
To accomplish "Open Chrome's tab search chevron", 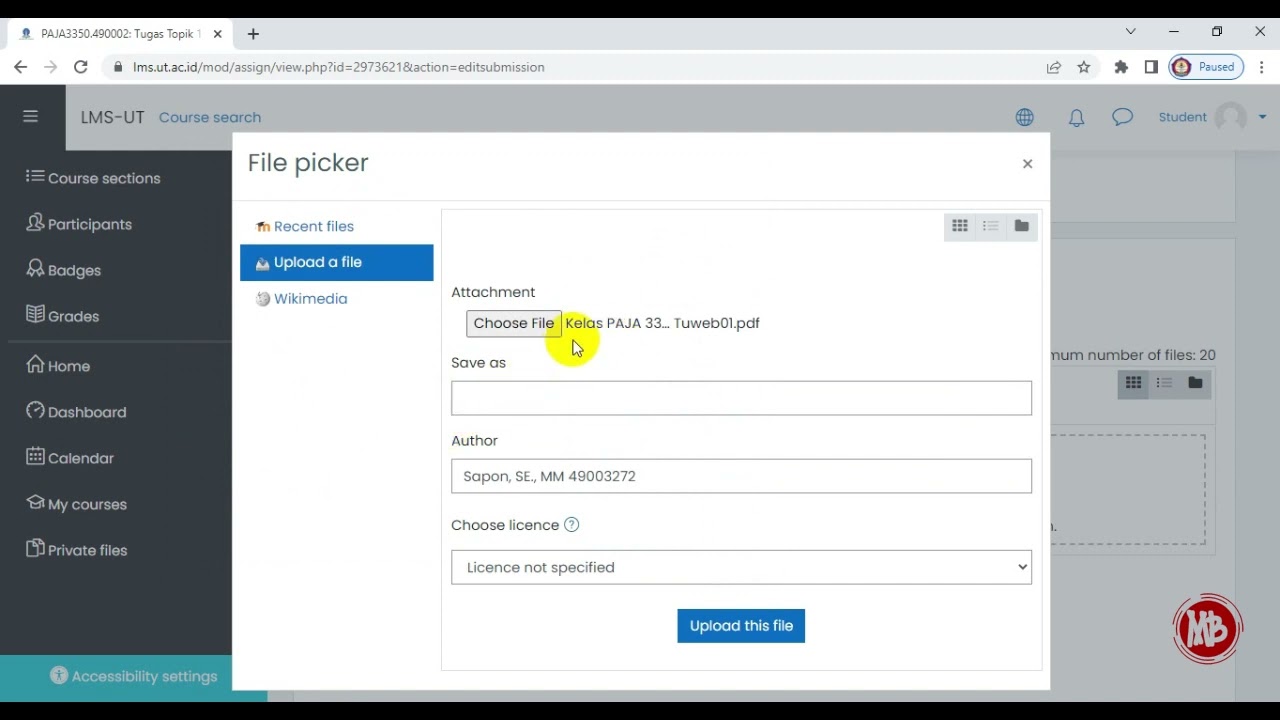I will 1130,32.
